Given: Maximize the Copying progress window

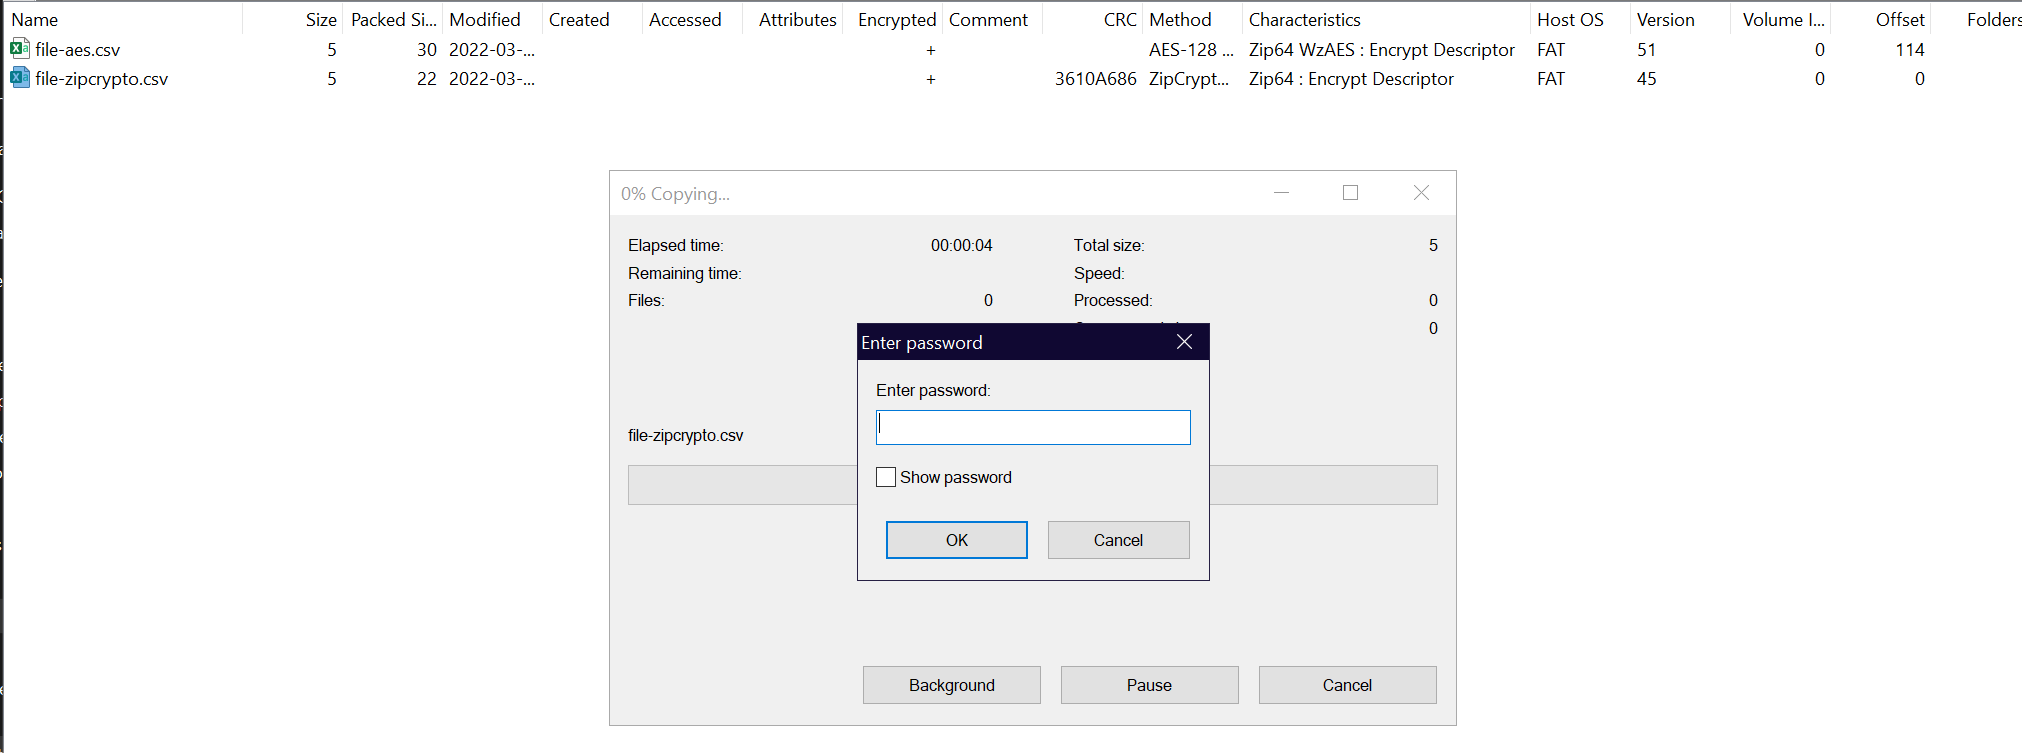Looking at the screenshot, I should point(1350,193).
